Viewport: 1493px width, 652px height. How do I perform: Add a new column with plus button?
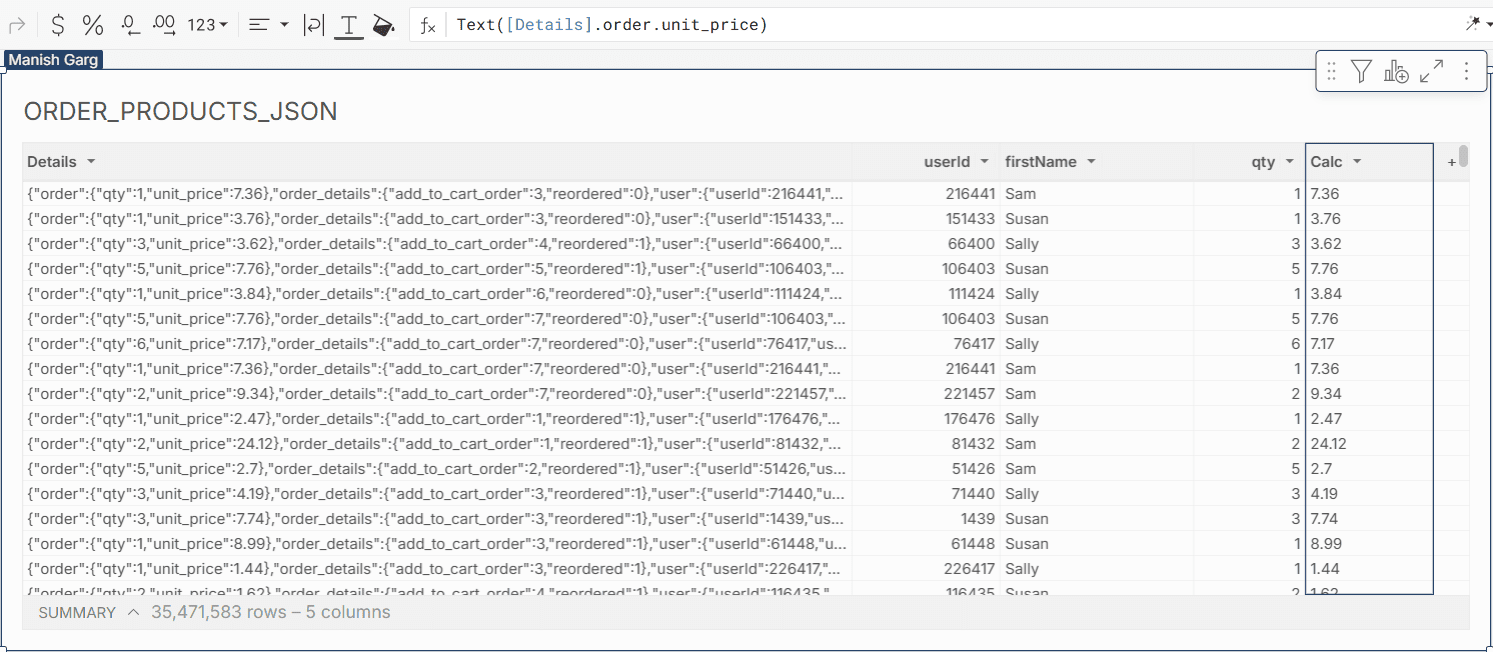coord(1451,162)
